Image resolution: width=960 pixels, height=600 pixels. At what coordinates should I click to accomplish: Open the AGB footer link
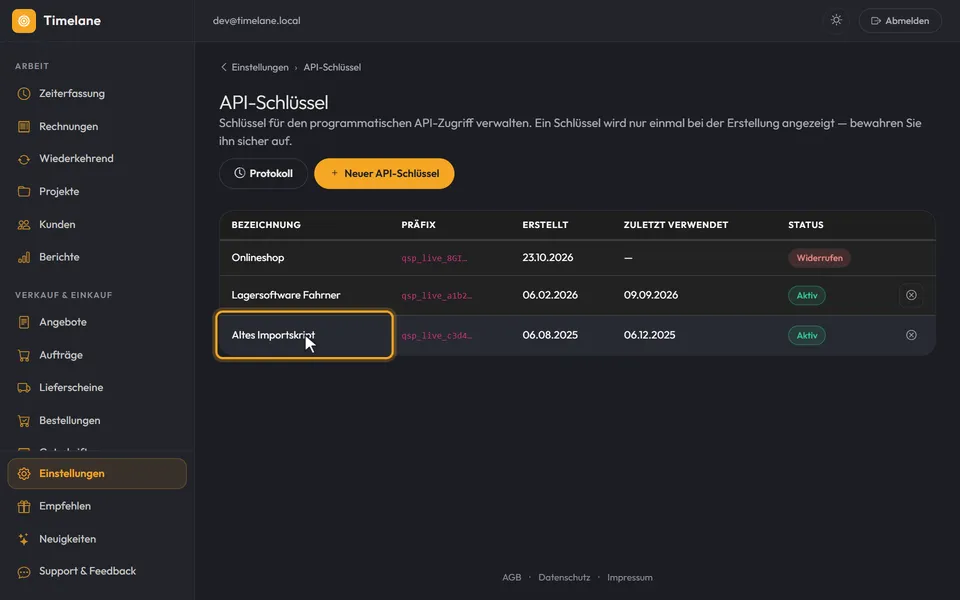point(512,577)
